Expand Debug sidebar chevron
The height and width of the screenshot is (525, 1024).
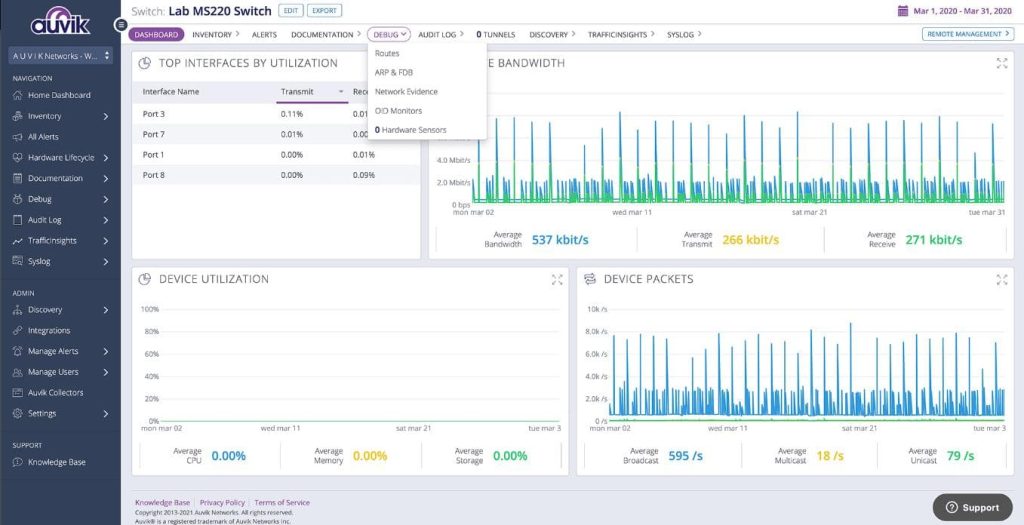pyautogui.click(x=106, y=199)
